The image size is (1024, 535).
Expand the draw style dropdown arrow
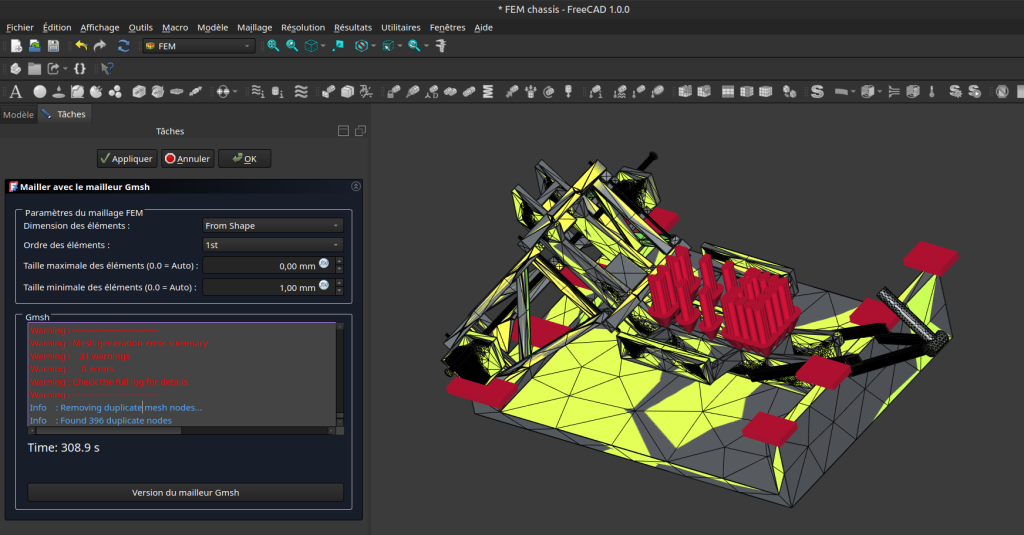click(374, 46)
